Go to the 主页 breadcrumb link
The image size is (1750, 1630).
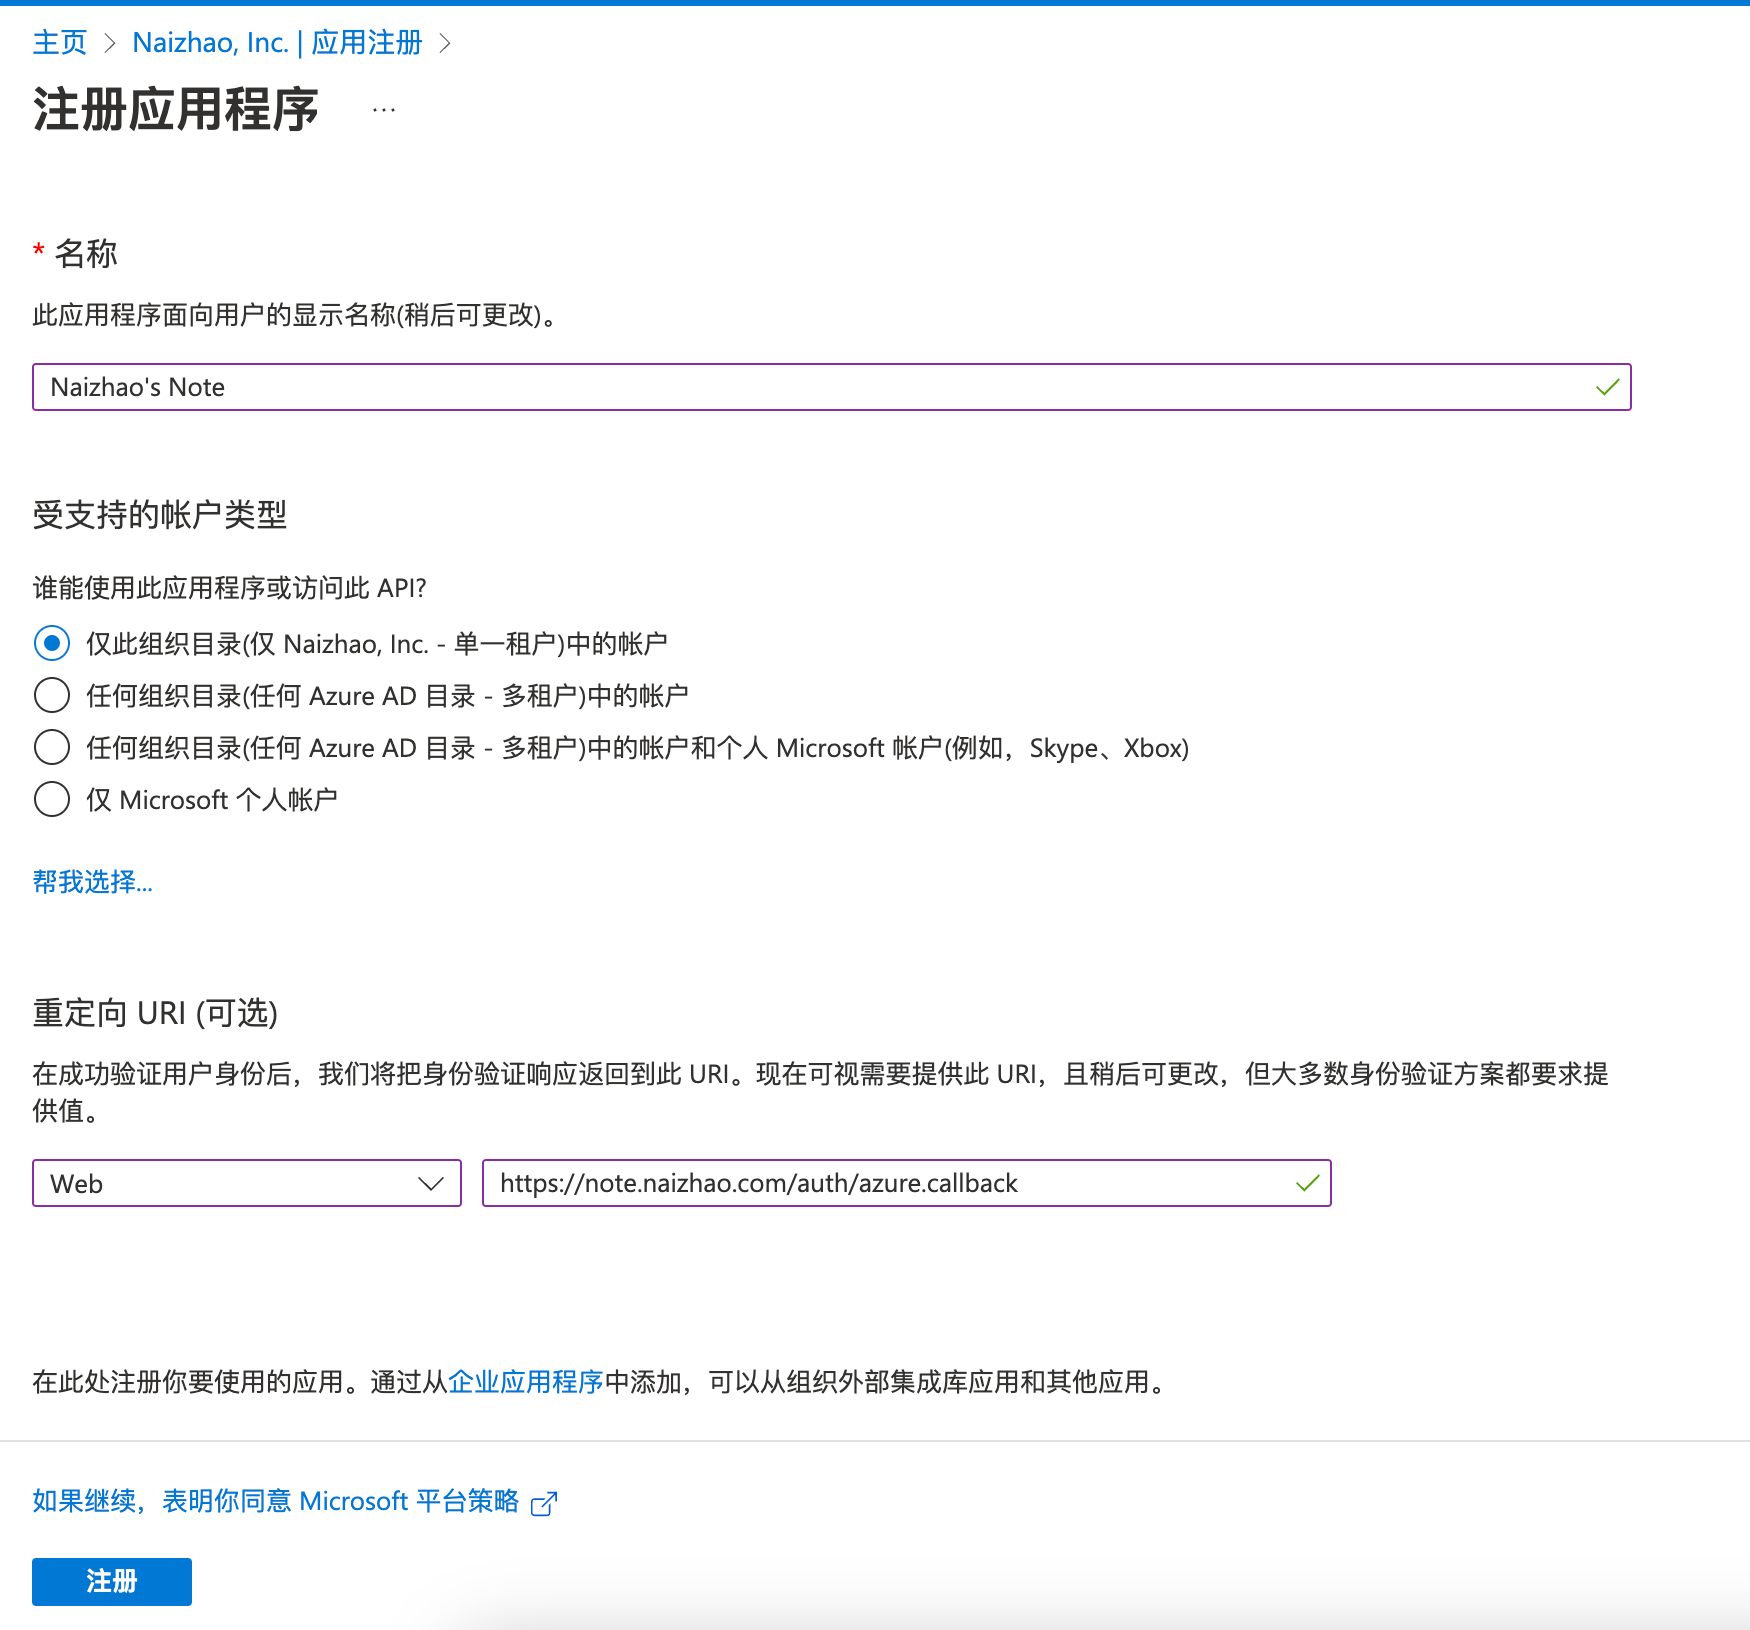tap(60, 43)
